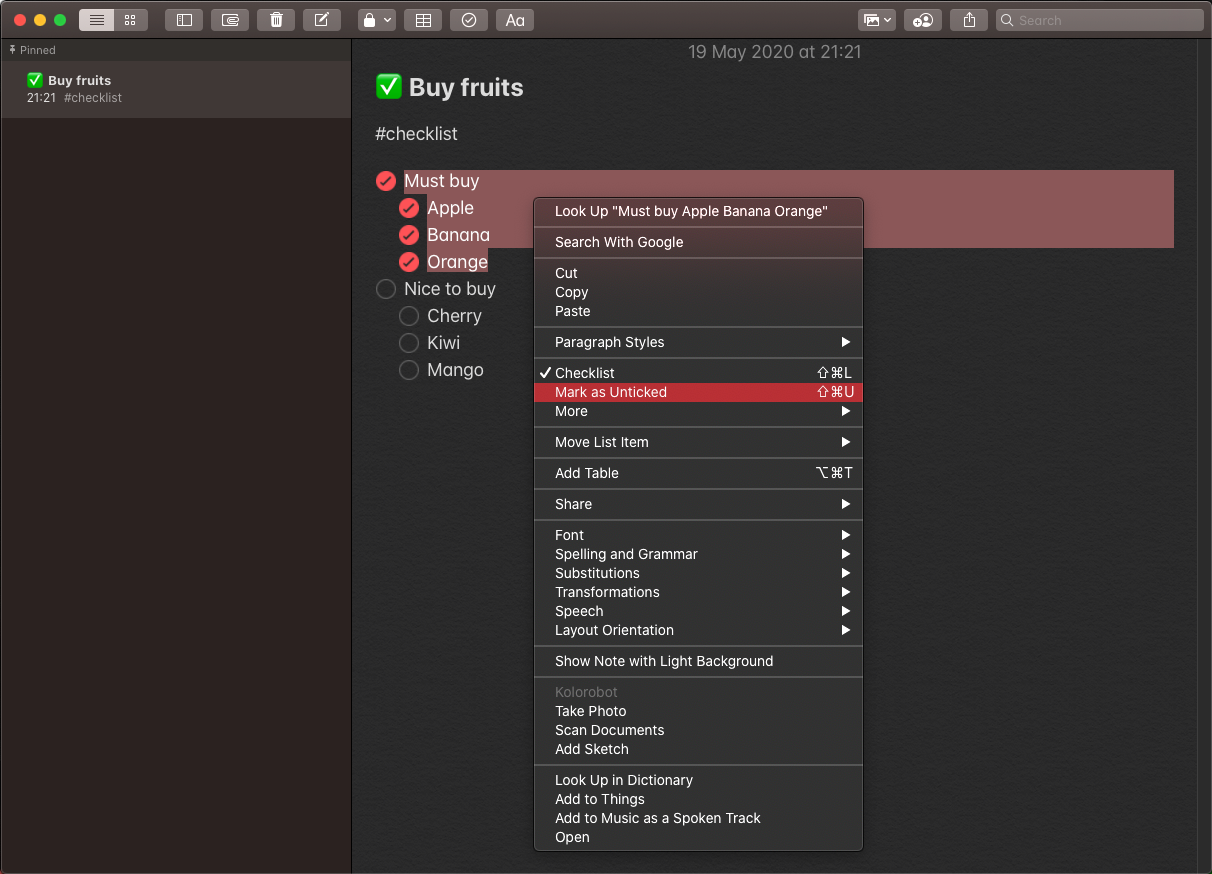Select Search With Google from the menu
Image resolution: width=1212 pixels, height=874 pixels.
(698, 242)
